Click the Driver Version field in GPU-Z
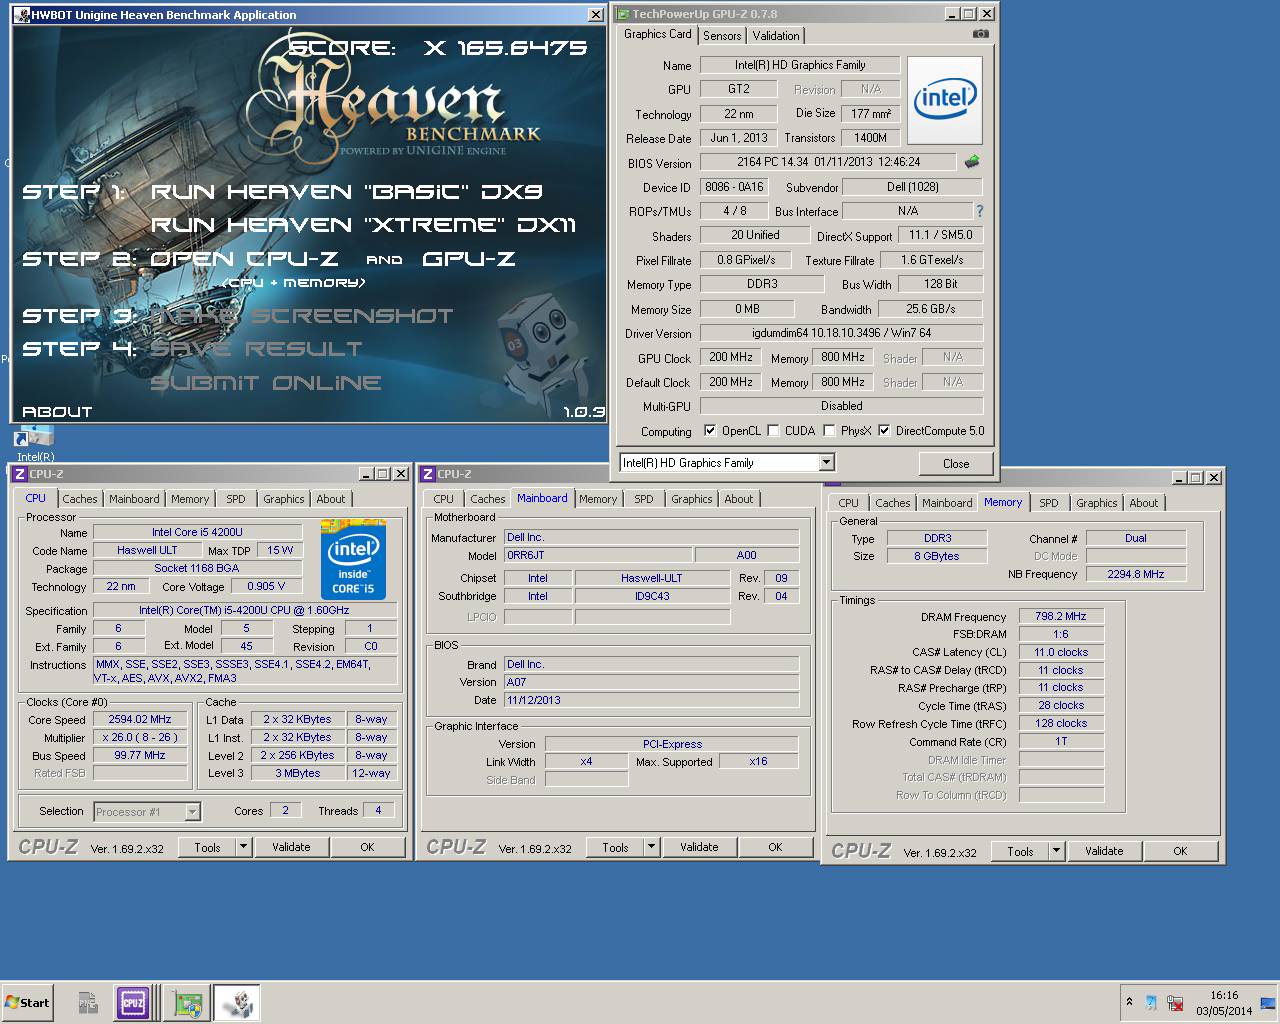This screenshot has width=1280, height=1024. click(x=841, y=333)
